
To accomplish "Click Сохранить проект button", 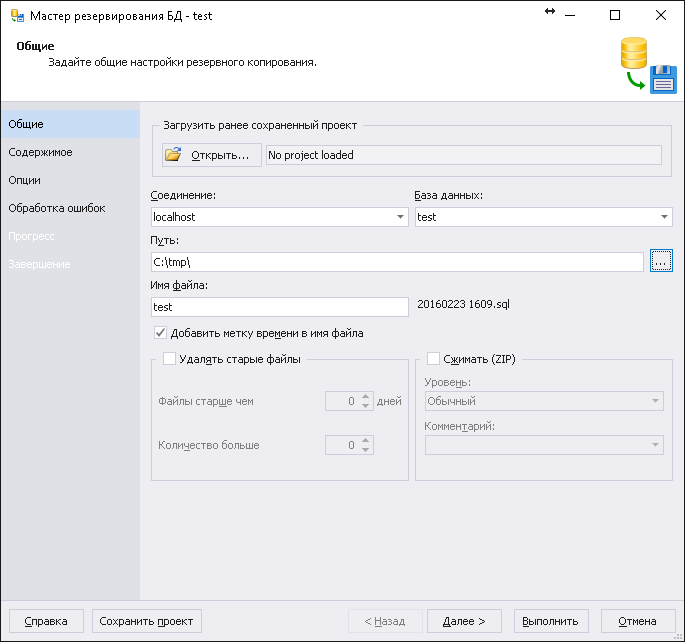I will pyautogui.click(x=146, y=621).
